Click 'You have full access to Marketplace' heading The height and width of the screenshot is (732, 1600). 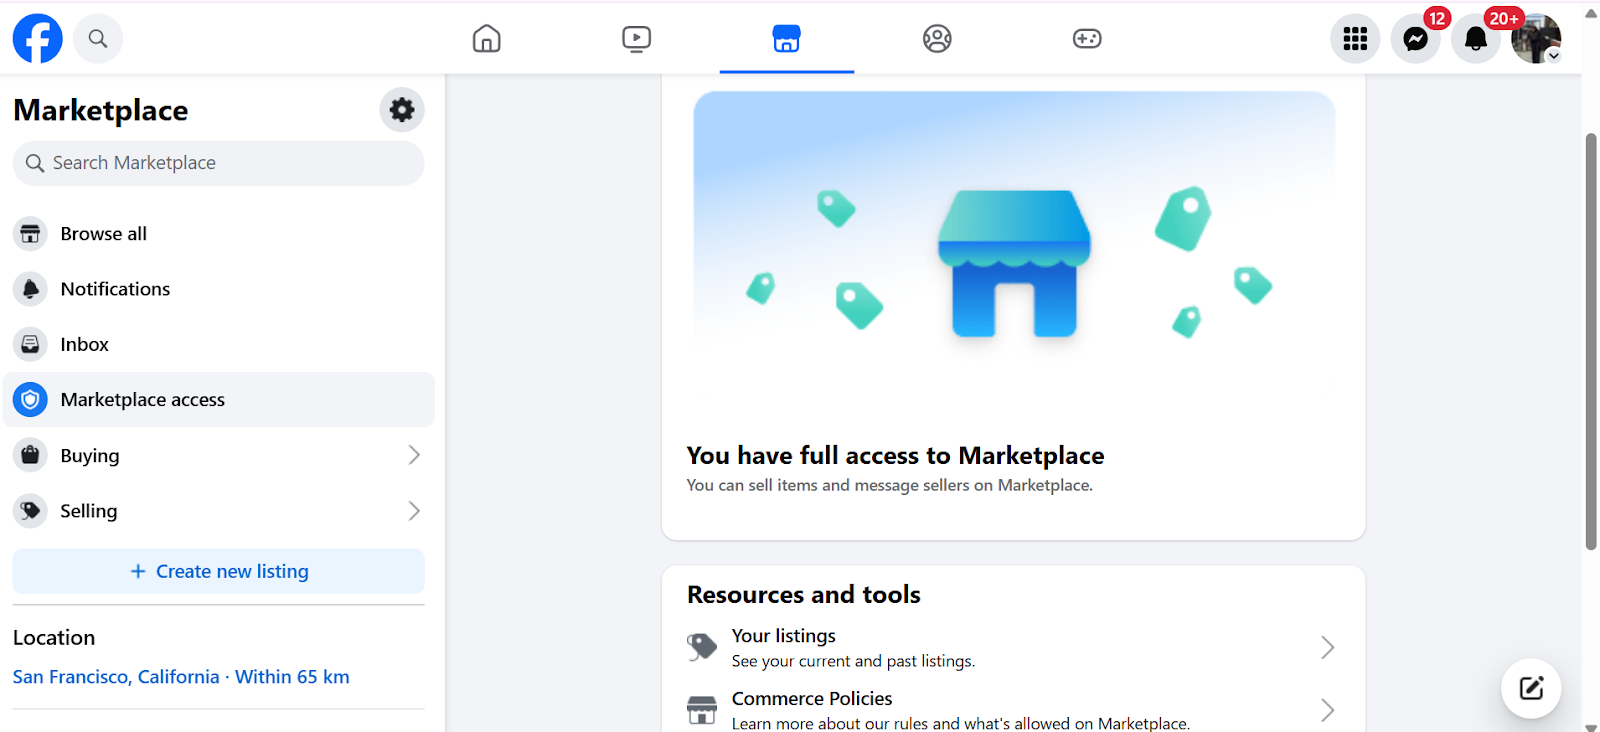pos(895,456)
